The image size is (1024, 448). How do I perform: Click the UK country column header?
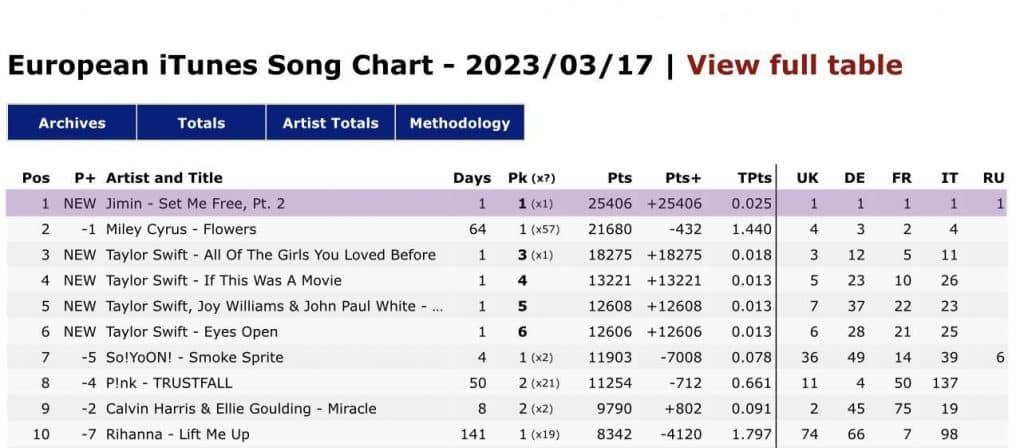(807, 178)
